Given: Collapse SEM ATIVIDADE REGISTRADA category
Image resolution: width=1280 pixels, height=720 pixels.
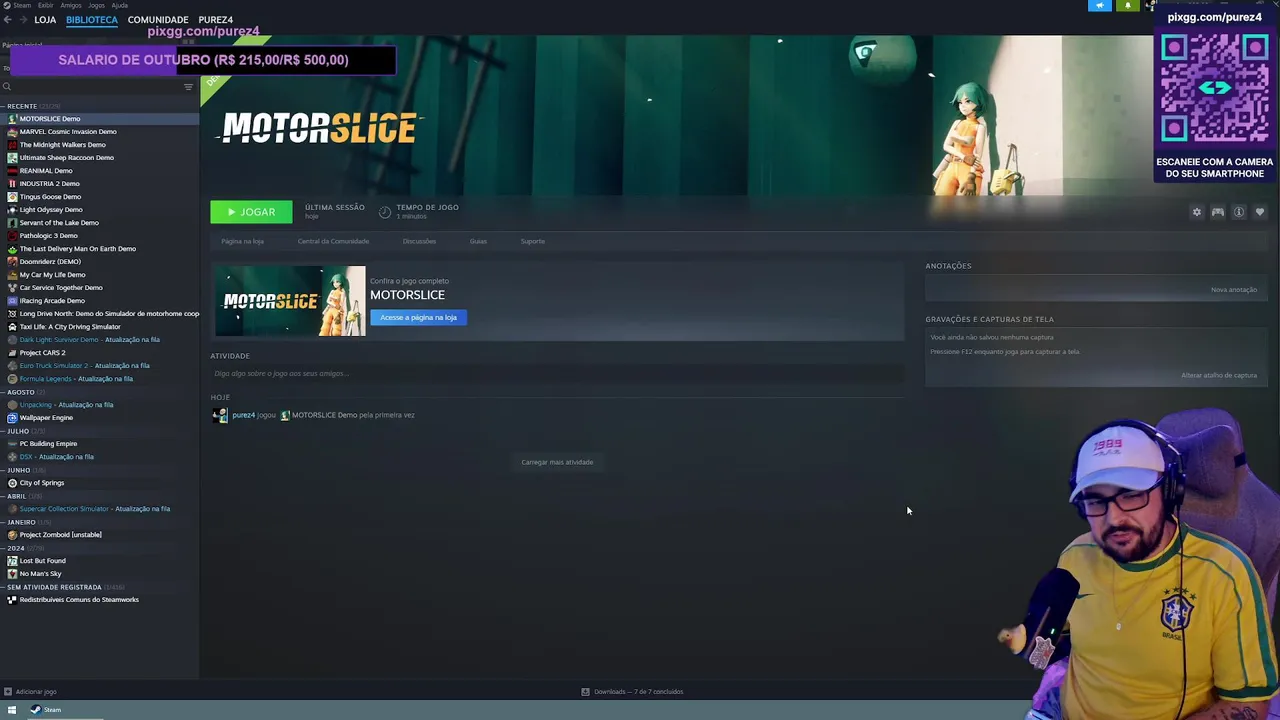Looking at the screenshot, I should point(3,587).
